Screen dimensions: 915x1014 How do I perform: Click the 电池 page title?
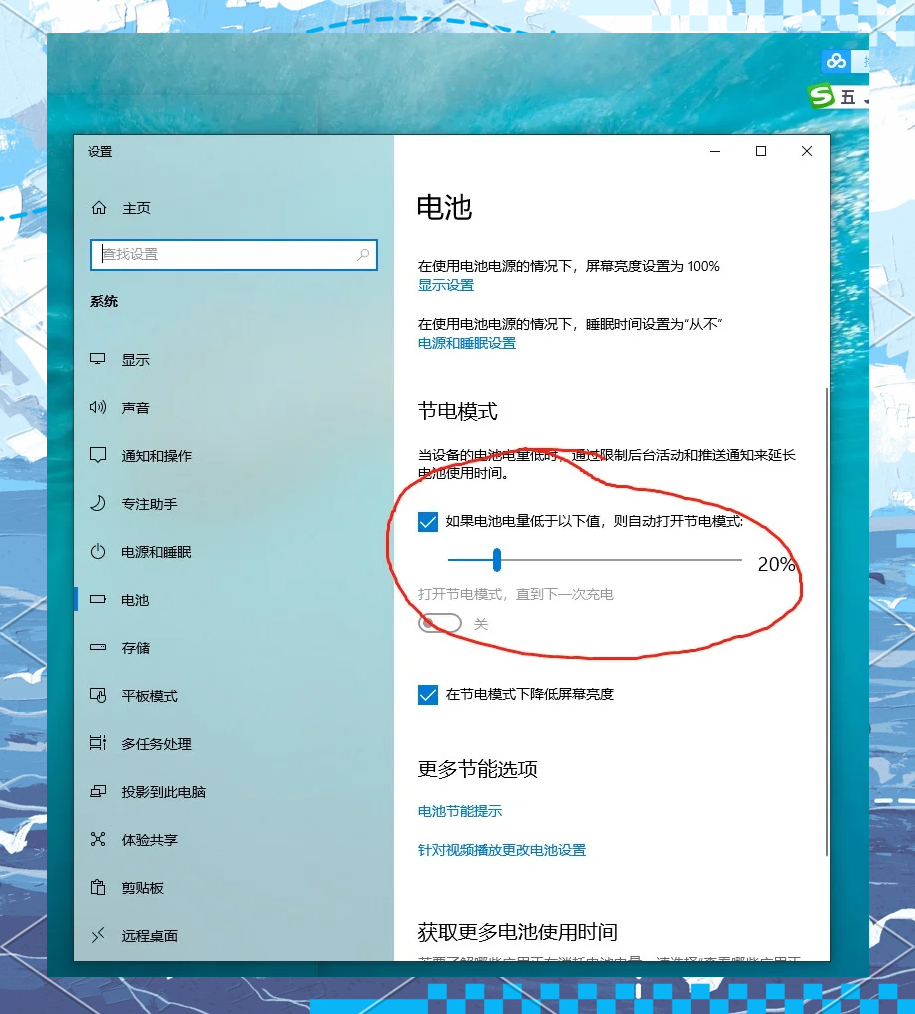pyautogui.click(x=444, y=208)
